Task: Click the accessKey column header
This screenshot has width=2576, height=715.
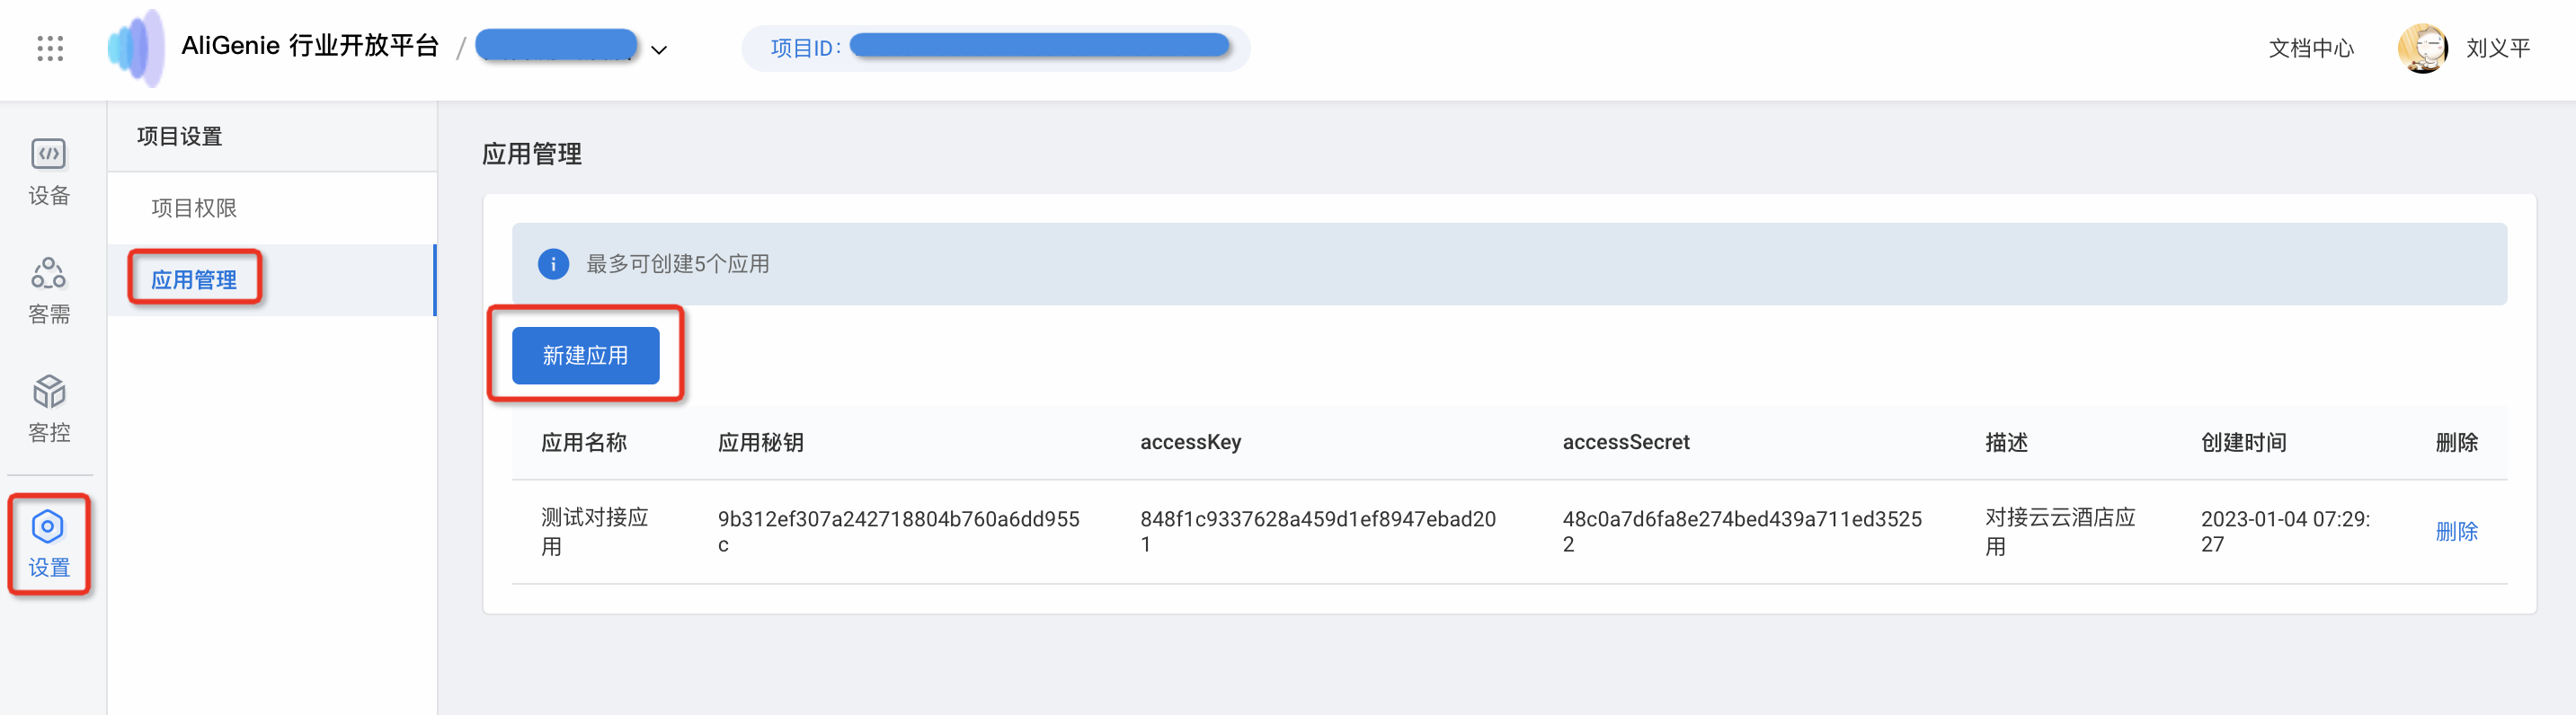Action: [1190, 442]
